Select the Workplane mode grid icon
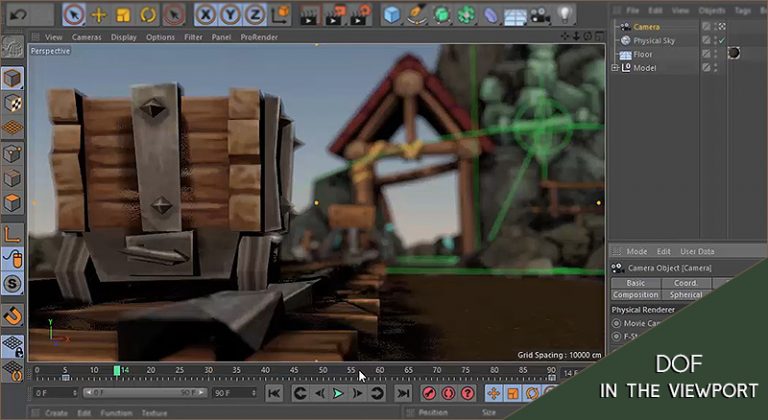Viewport: 768px width, 420px height. point(12,127)
